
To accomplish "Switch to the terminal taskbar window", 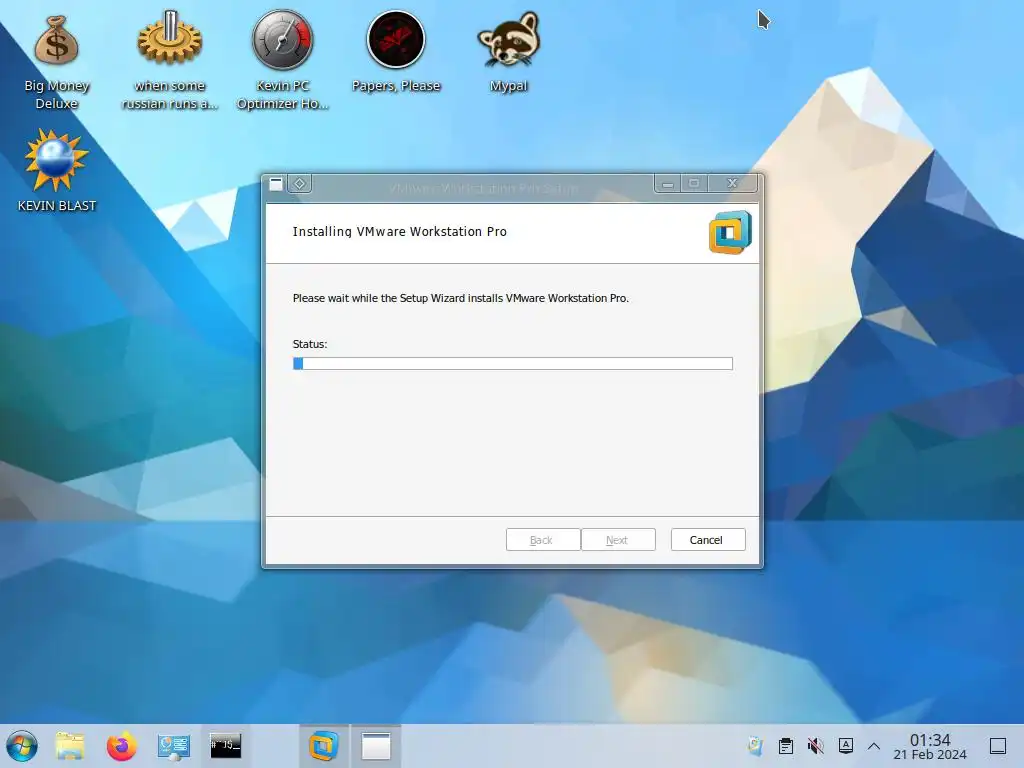I will point(225,746).
